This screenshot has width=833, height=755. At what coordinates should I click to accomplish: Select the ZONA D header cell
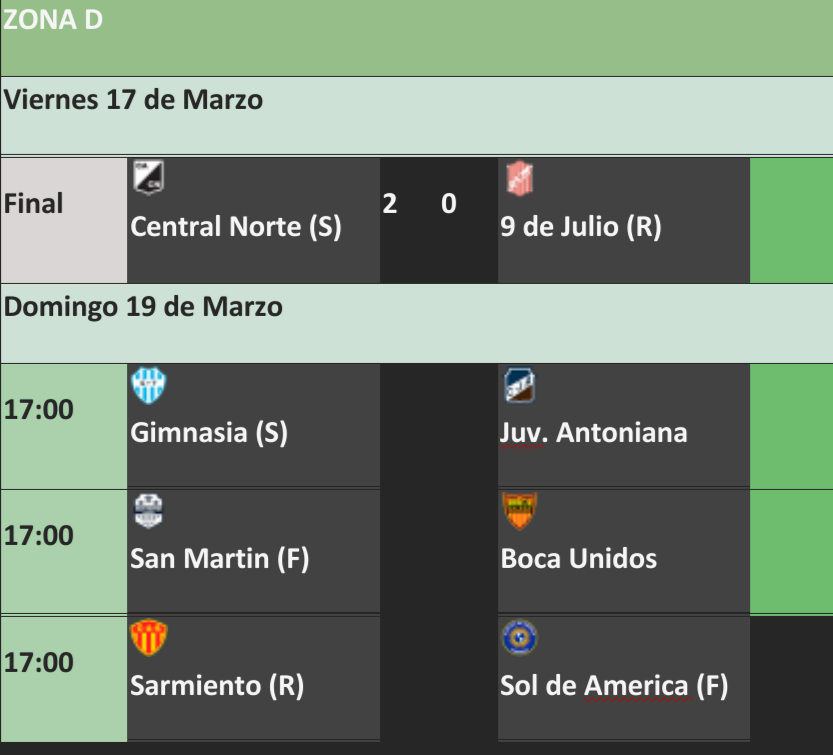[x=416, y=38]
